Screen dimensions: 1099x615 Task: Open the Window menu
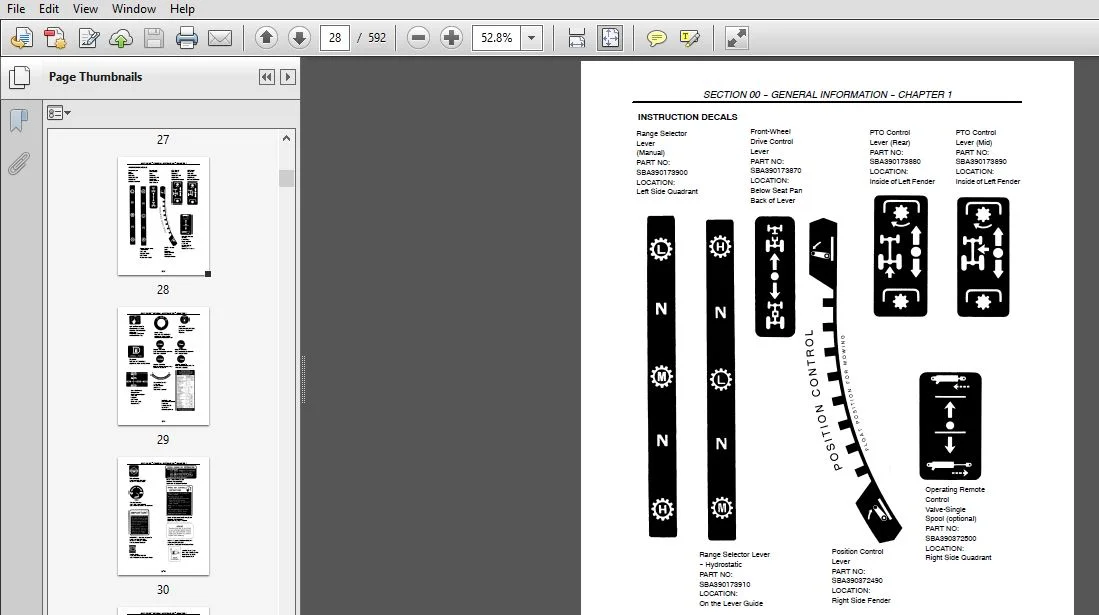tap(133, 9)
